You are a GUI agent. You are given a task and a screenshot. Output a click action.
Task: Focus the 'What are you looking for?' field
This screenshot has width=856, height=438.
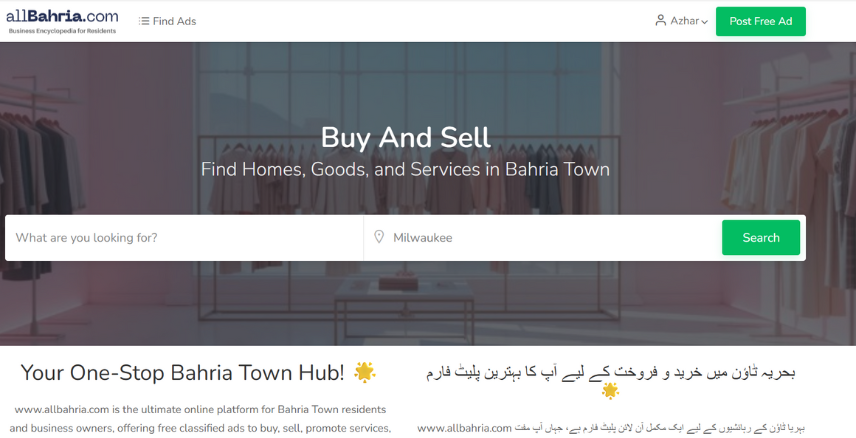click(184, 238)
